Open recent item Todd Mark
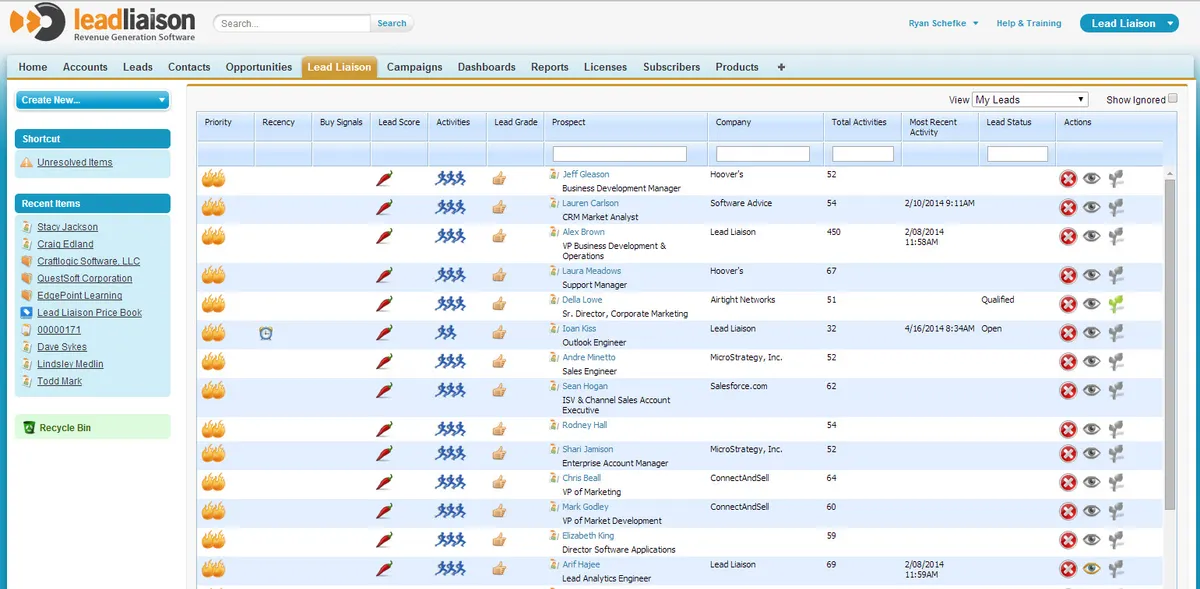 (59, 381)
